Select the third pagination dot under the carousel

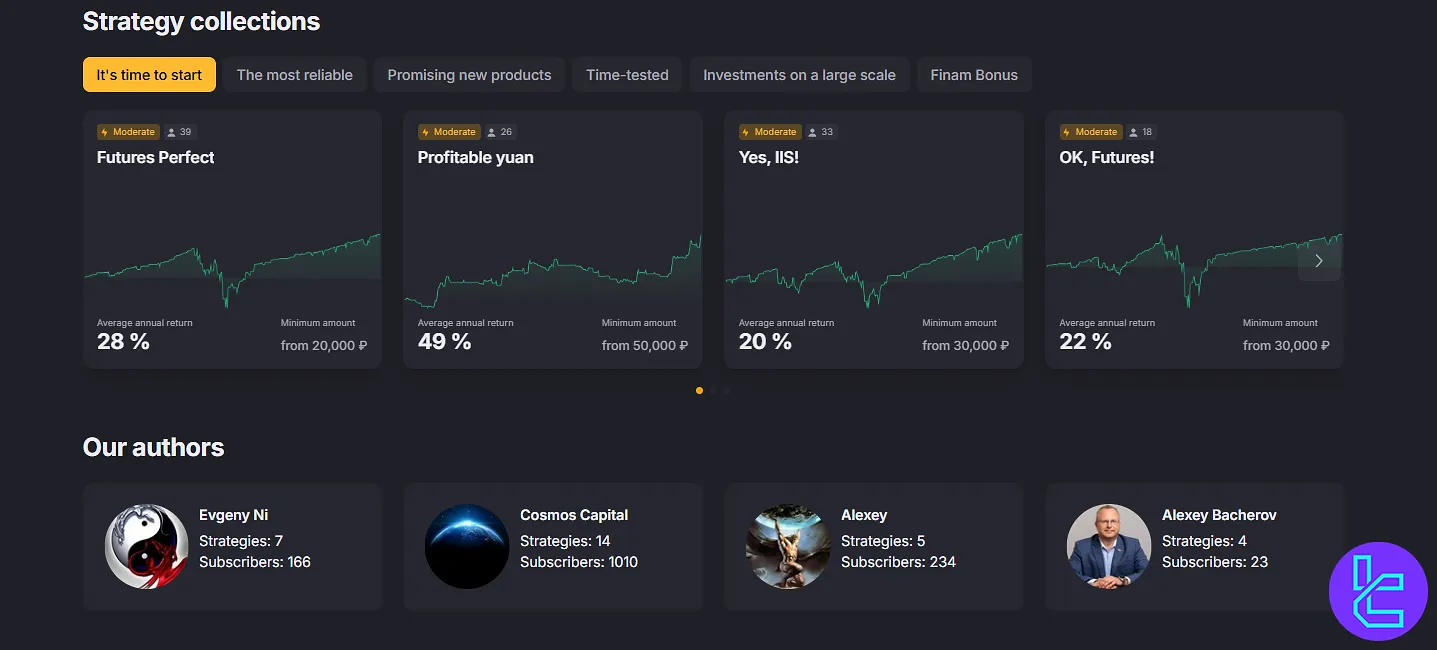pyautogui.click(x=726, y=391)
